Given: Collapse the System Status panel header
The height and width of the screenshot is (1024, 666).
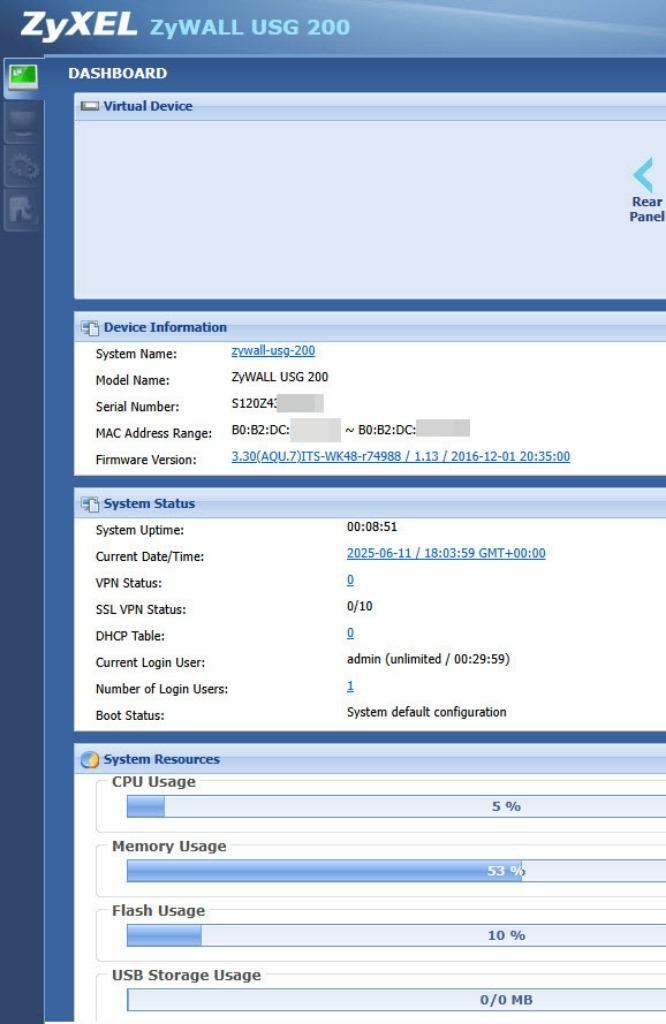Looking at the screenshot, I should tap(149, 504).
